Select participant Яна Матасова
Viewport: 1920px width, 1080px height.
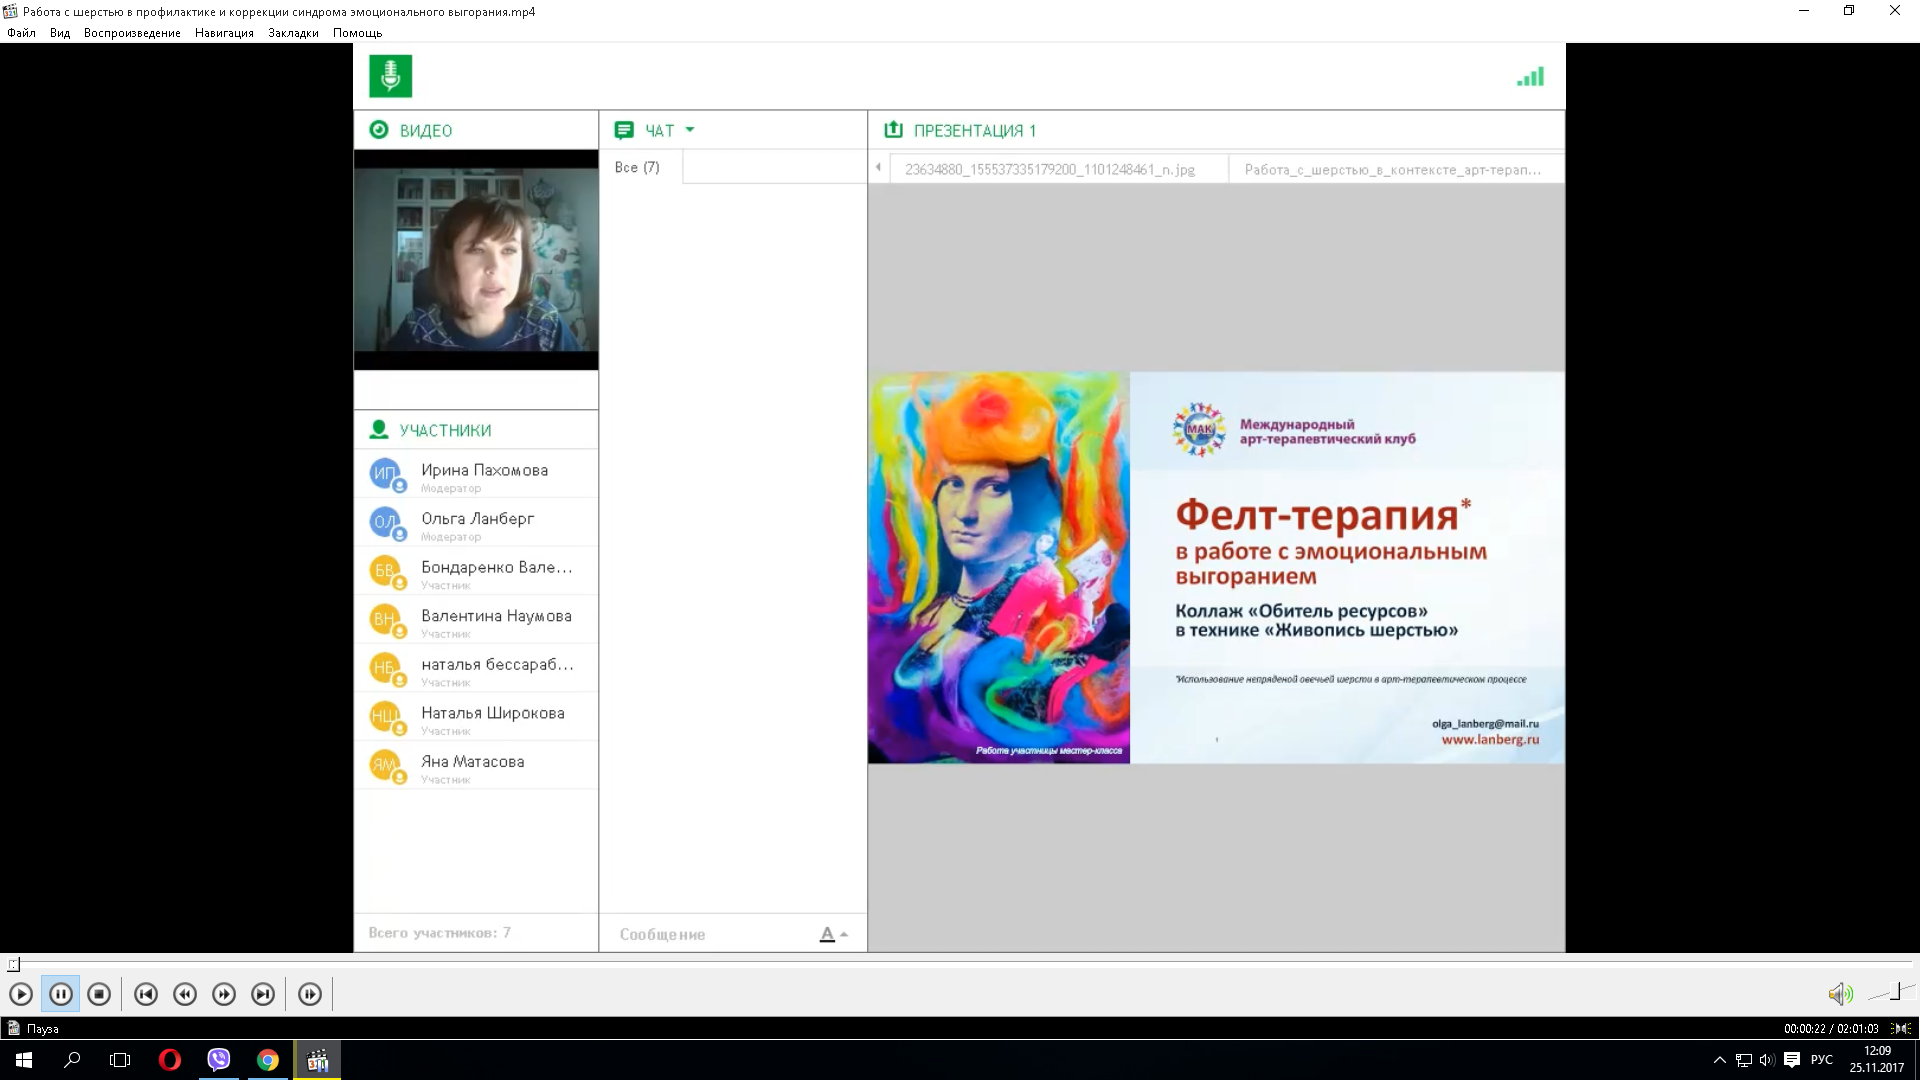click(x=476, y=765)
